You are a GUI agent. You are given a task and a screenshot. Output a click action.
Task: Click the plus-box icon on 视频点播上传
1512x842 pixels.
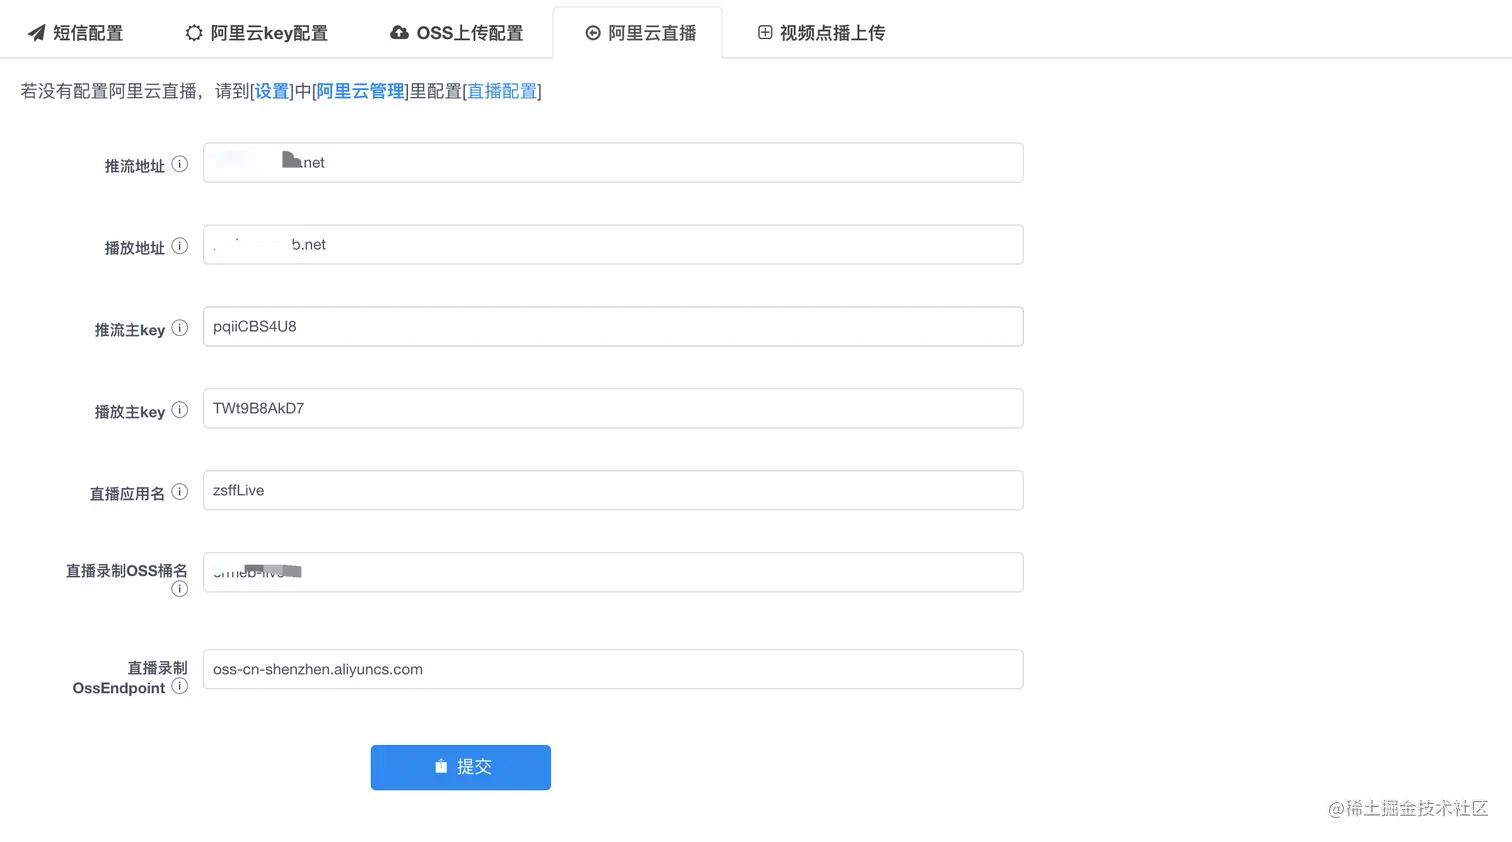(x=765, y=33)
